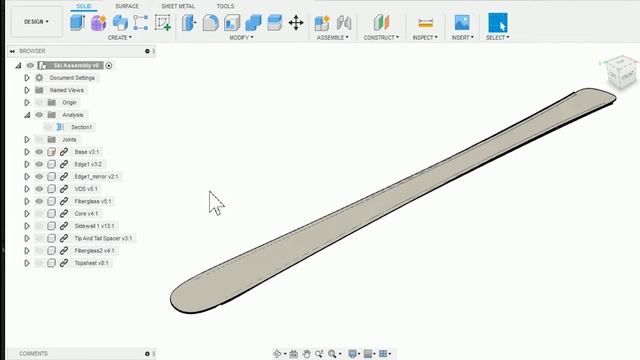Toggle visibility of Ski Assembly root
Viewport: 640px width, 360px height.
(30, 65)
